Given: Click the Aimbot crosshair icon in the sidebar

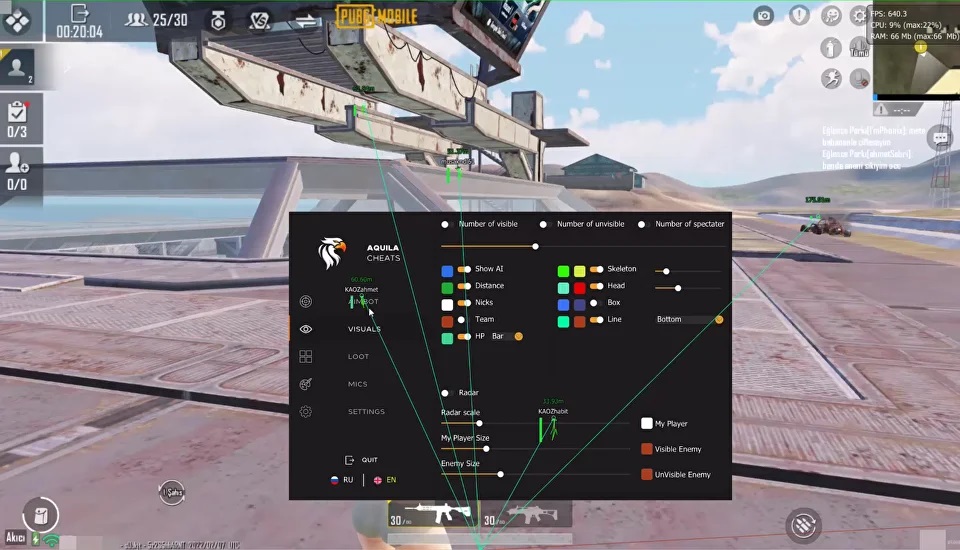Looking at the screenshot, I should click(x=306, y=301).
